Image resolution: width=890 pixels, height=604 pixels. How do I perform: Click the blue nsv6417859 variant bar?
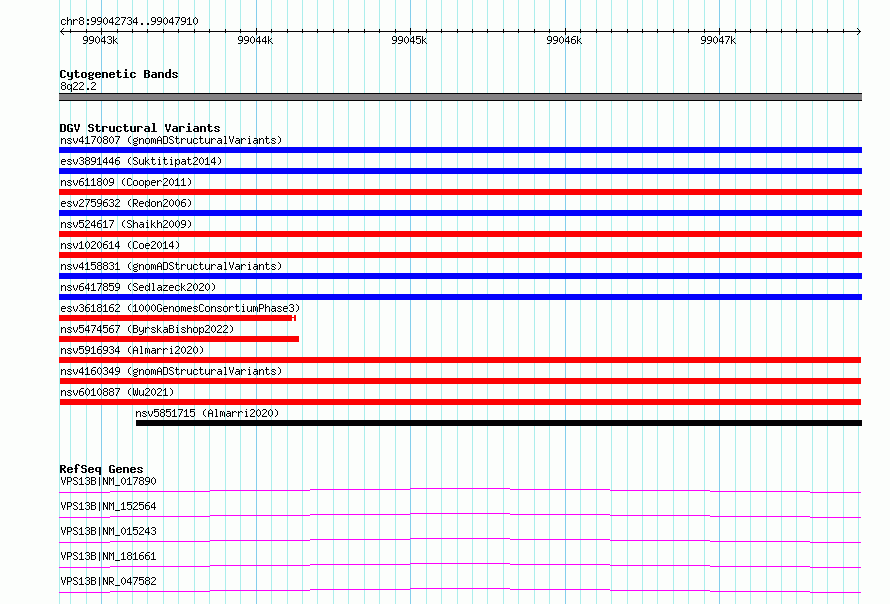[460, 297]
